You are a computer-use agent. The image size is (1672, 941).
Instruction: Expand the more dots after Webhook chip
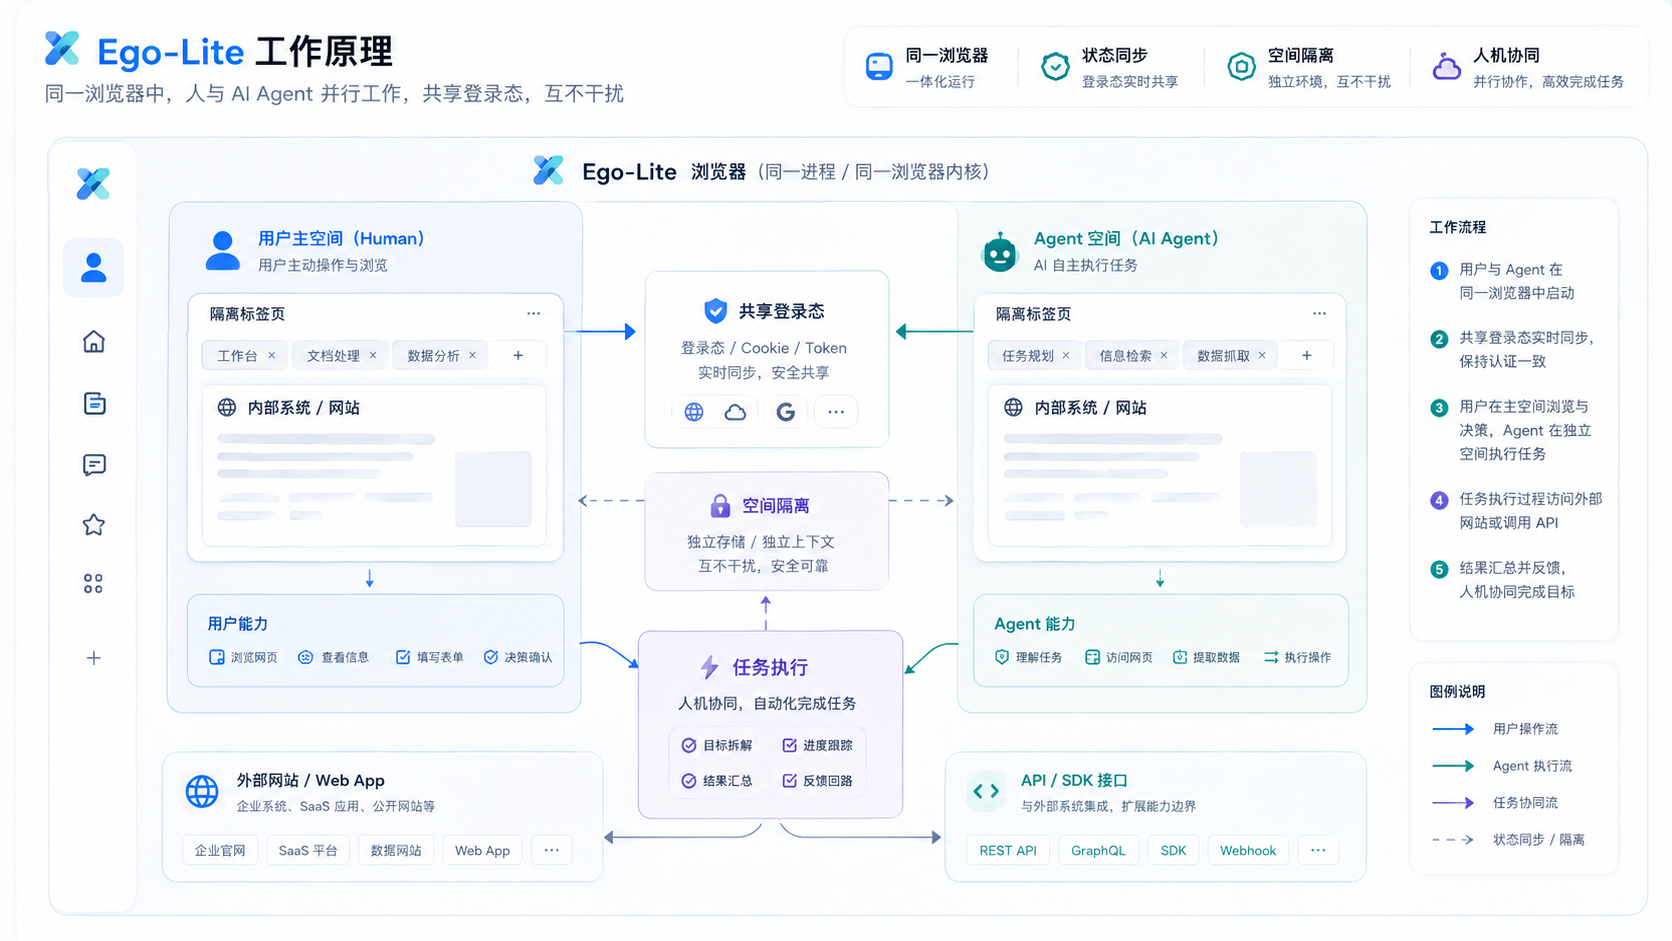click(1318, 850)
